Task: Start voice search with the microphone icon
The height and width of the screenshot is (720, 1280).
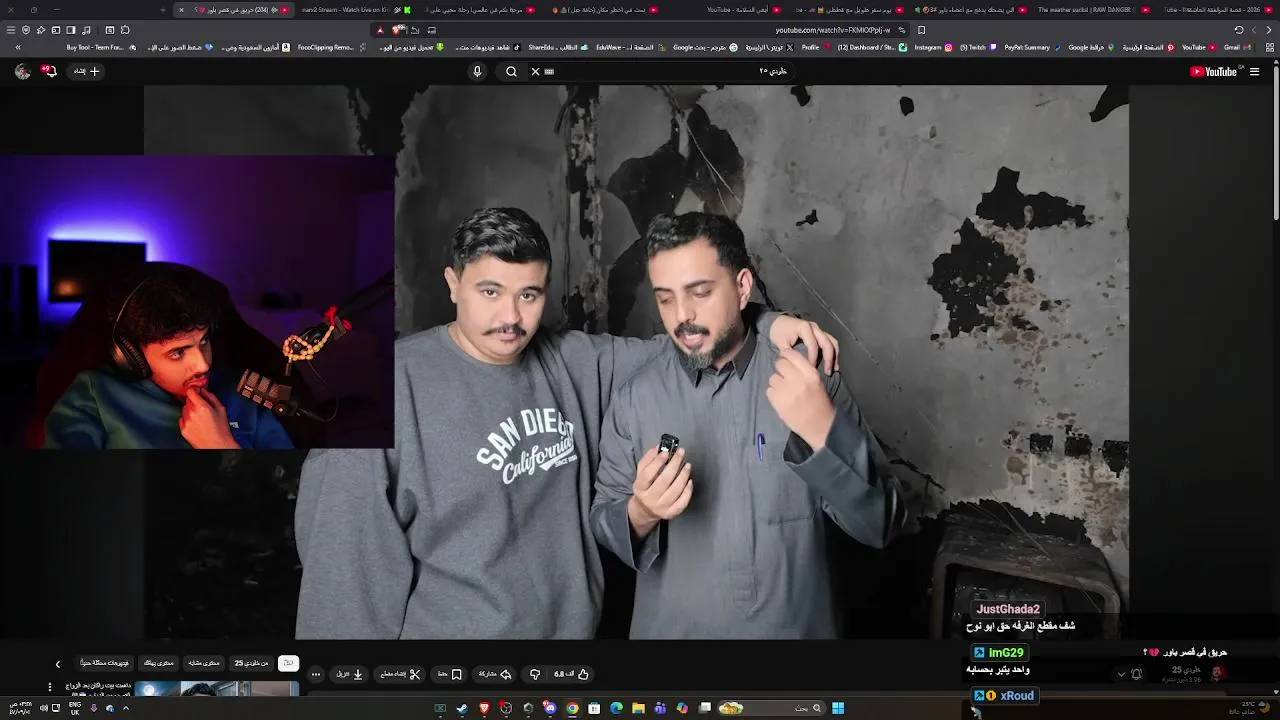Action: coord(477,71)
